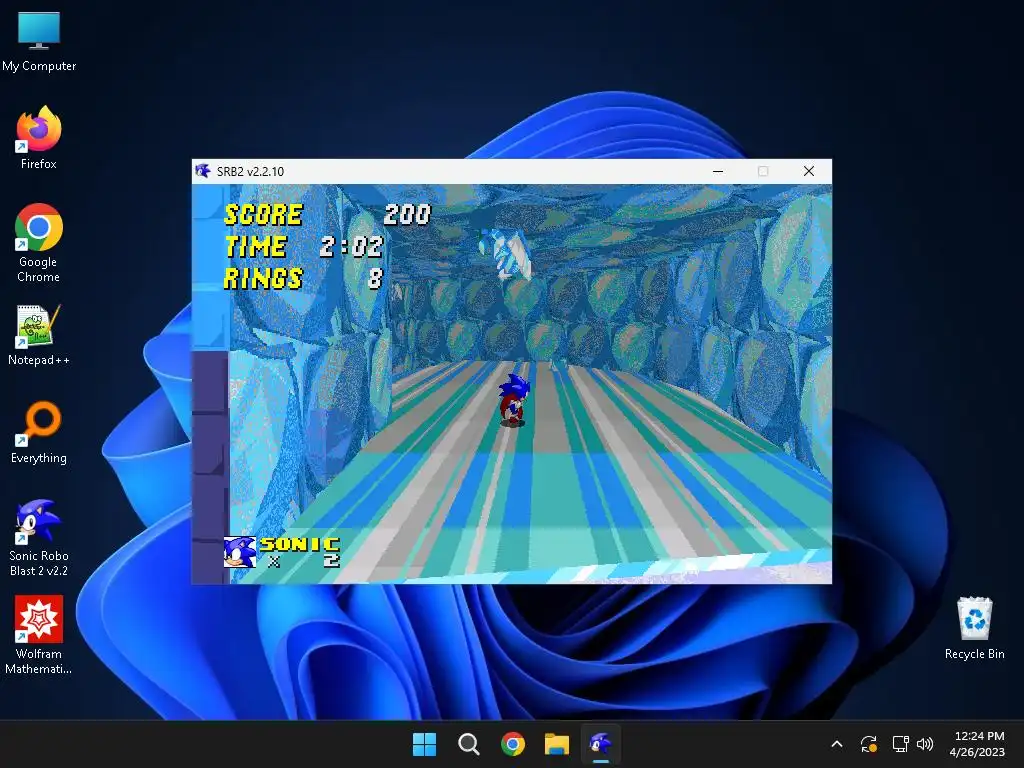
Task: Open Google Chrome desktop shortcut
Action: 39,243
